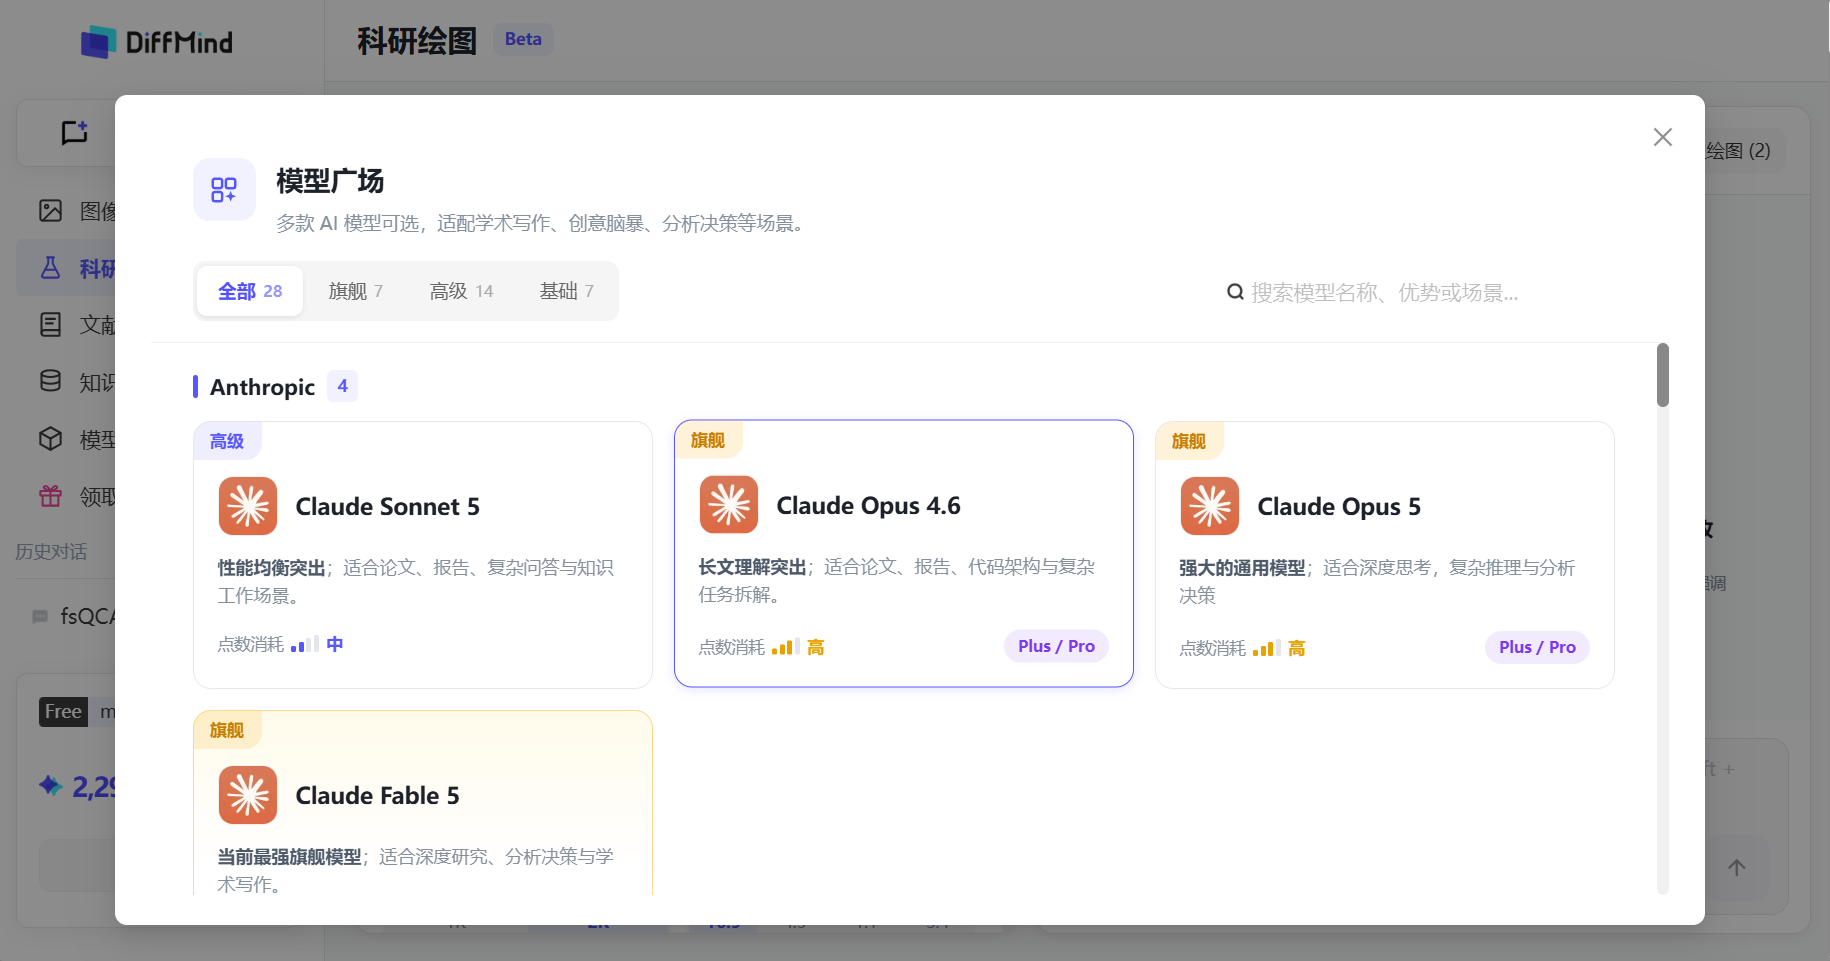Click Plus / Pro badge on Claude Opus 5

click(1537, 647)
